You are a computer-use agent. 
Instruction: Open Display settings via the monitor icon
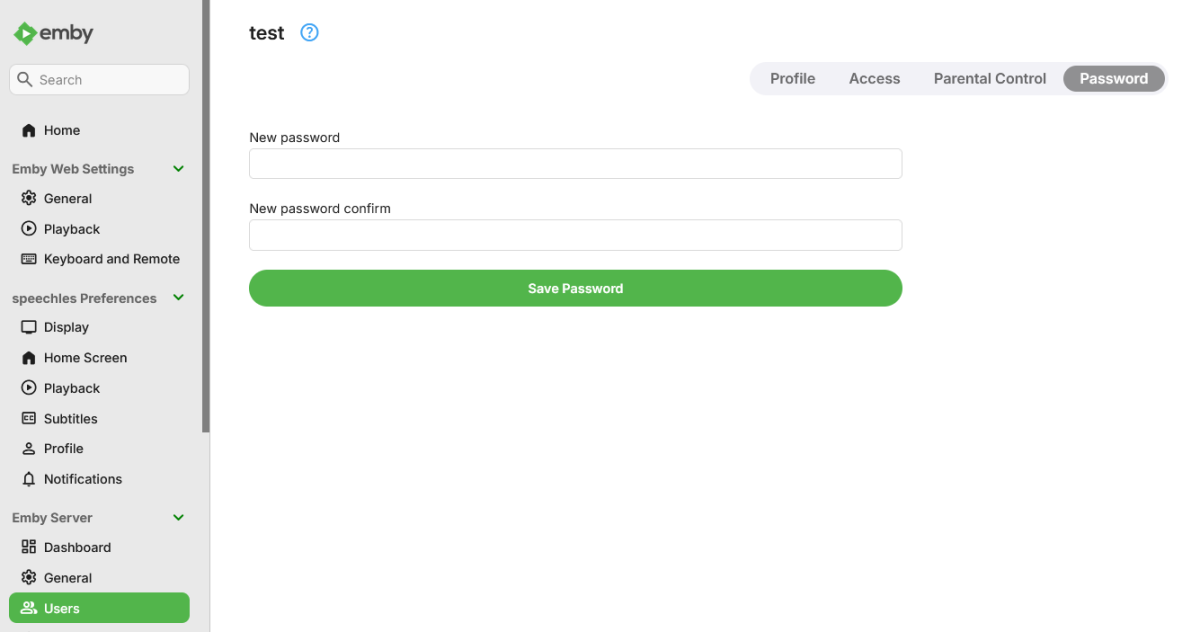[29, 327]
